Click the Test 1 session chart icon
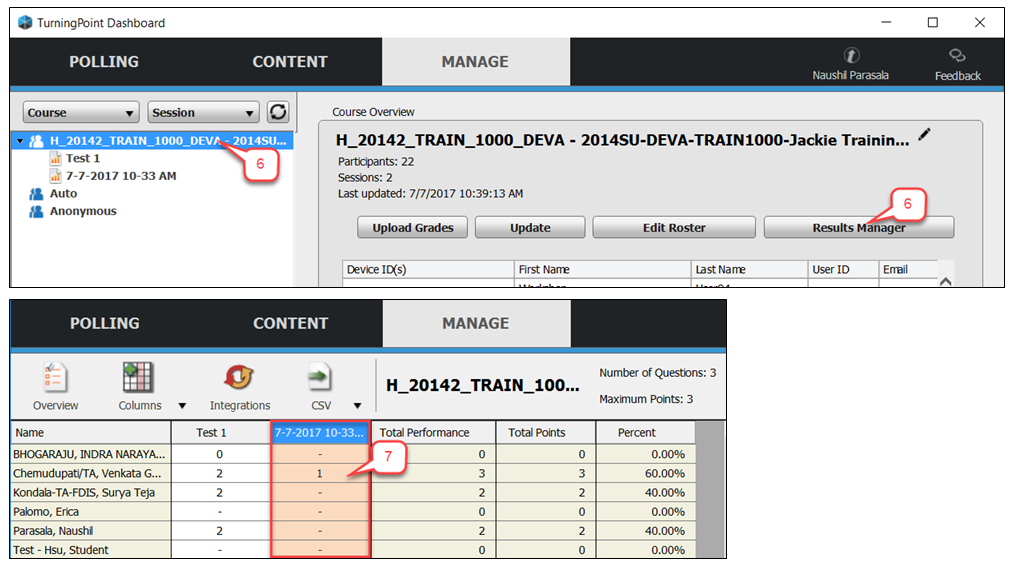This screenshot has width=1011, height=565. [x=55, y=159]
